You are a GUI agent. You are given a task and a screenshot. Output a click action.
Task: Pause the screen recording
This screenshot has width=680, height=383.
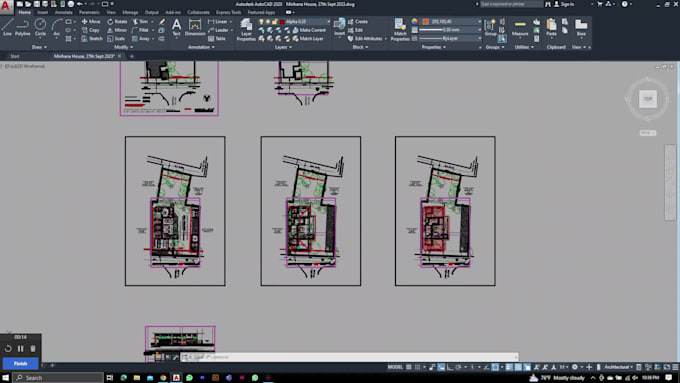[20, 349]
